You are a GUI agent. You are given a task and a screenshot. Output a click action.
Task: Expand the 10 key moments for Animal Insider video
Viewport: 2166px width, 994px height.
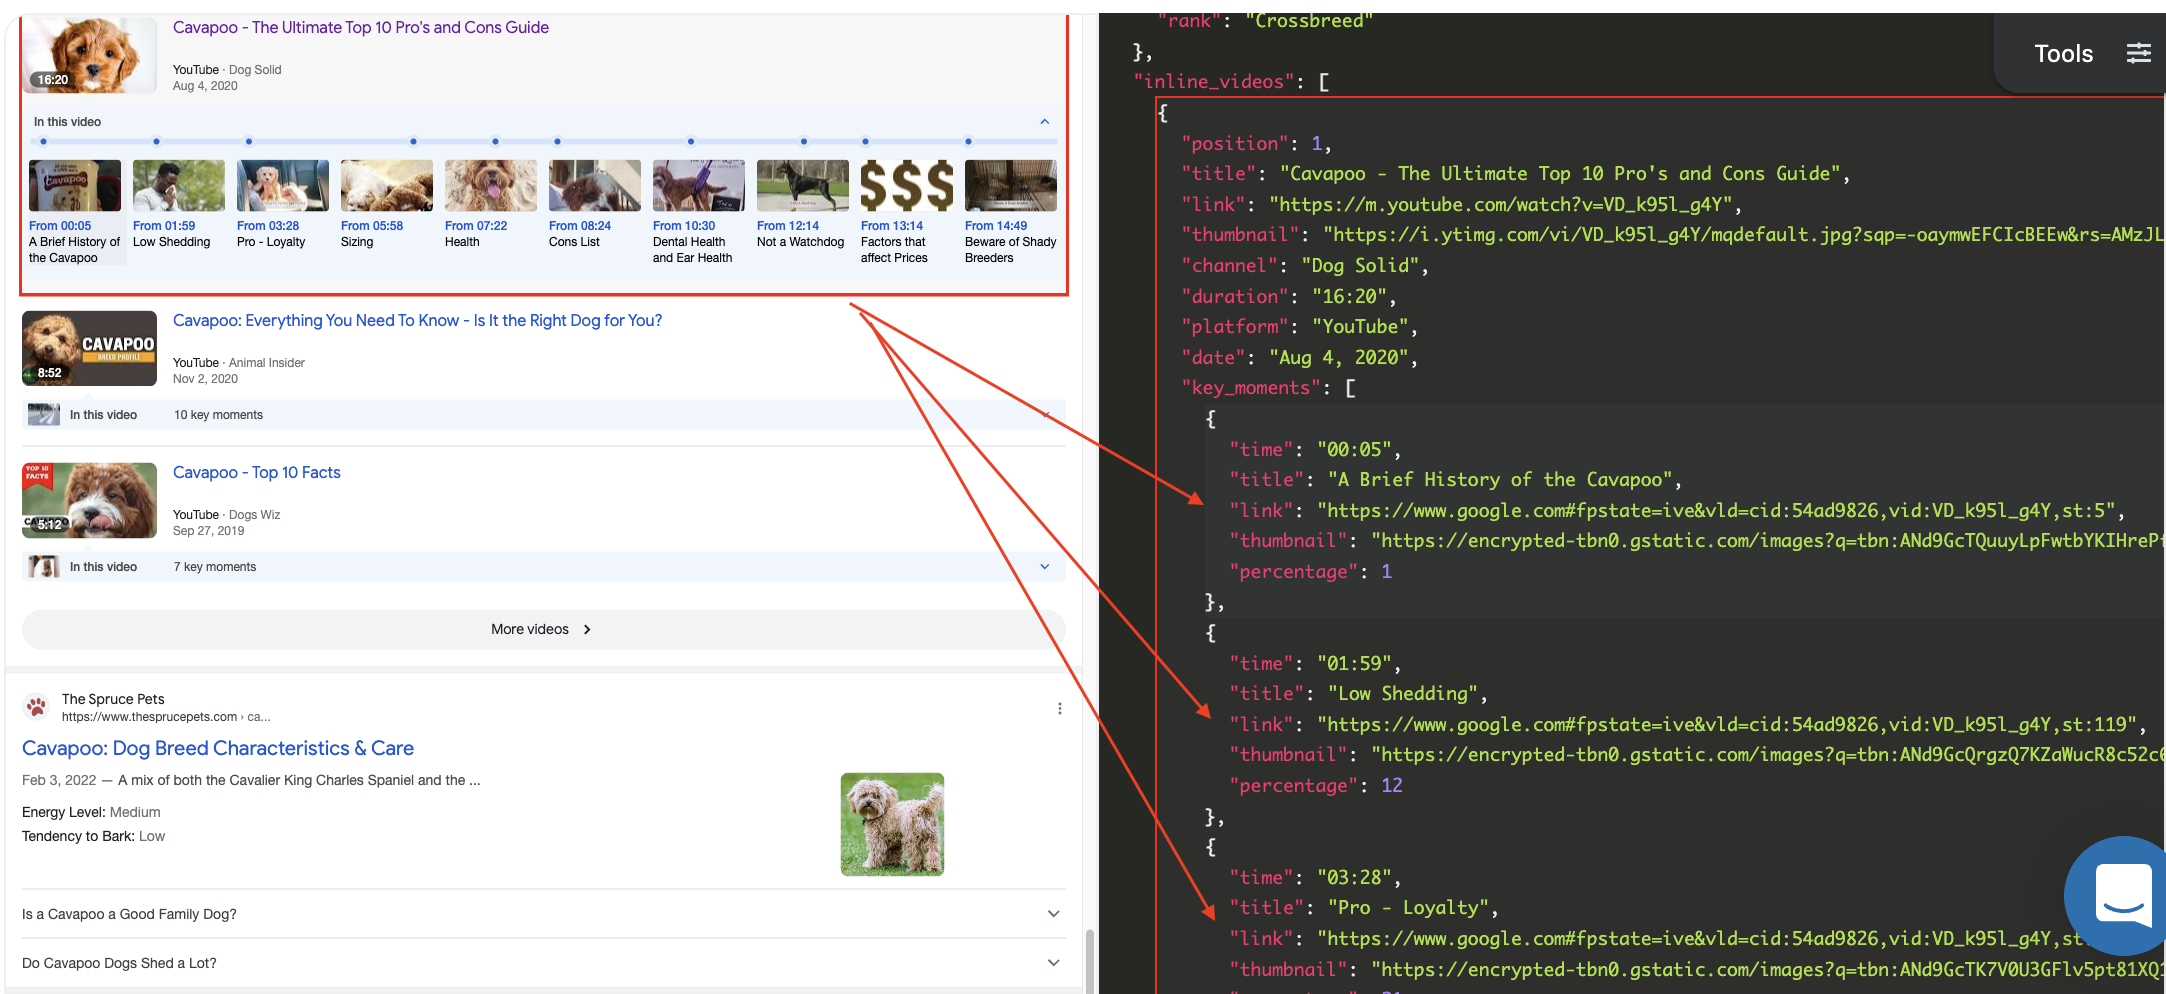(x=1044, y=413)
